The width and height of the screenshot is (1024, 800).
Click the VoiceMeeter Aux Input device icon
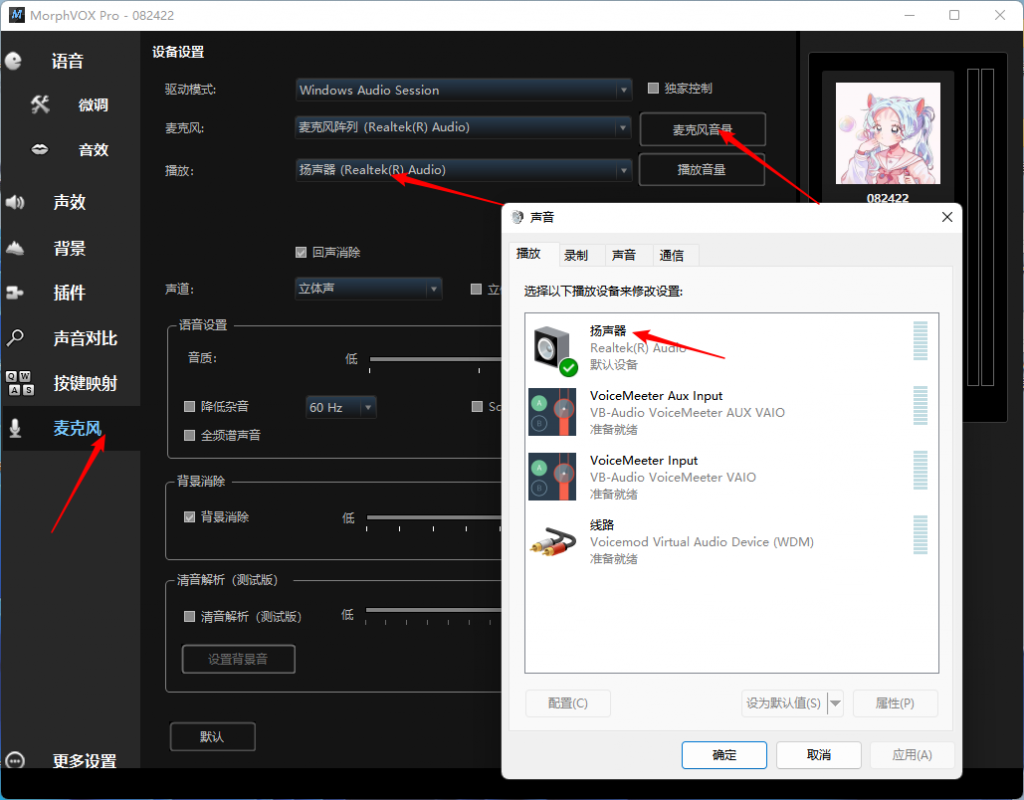pos(552,412)
